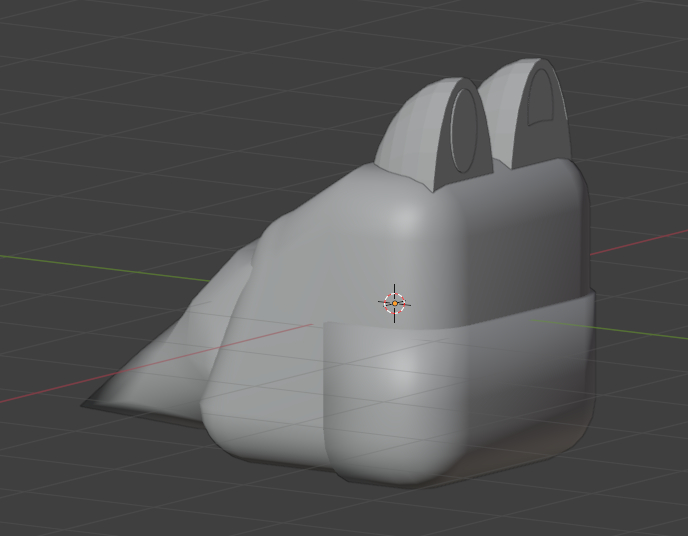This screenshot has height=536, width=688.
Task: Click the 3D cursor crosshair
Action: (395, 302)
